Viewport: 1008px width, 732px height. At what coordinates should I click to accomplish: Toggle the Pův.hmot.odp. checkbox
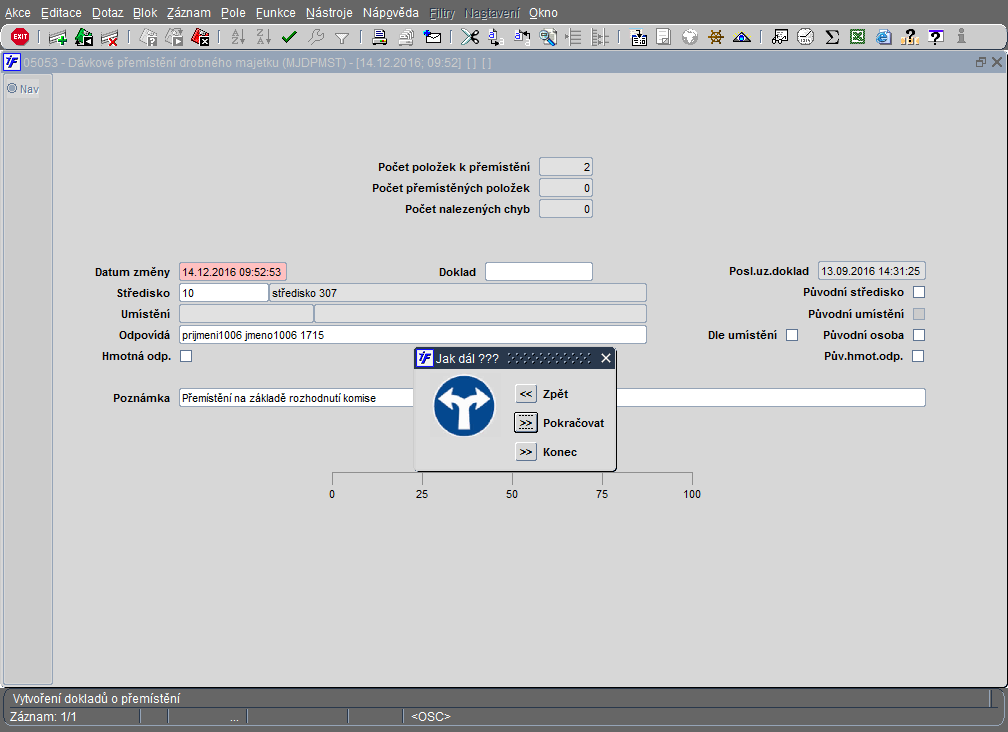pyautogui.click(x=918, y=356)
